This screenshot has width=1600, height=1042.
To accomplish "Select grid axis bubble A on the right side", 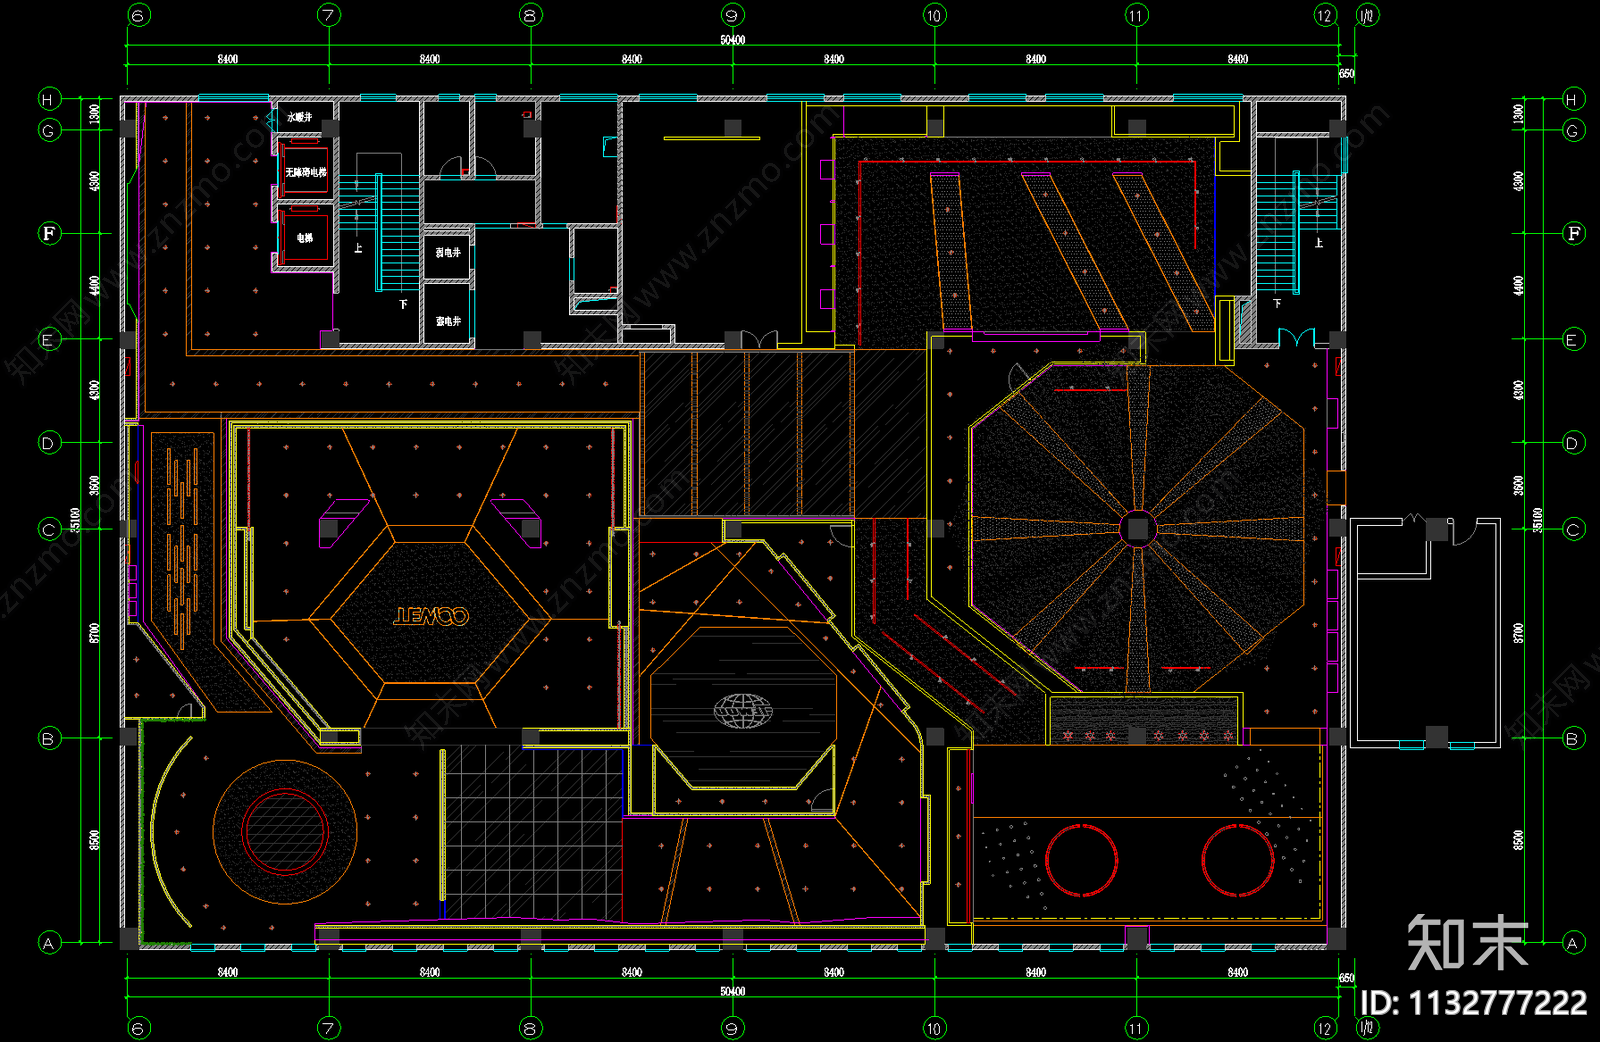I will click(1572, 942).
